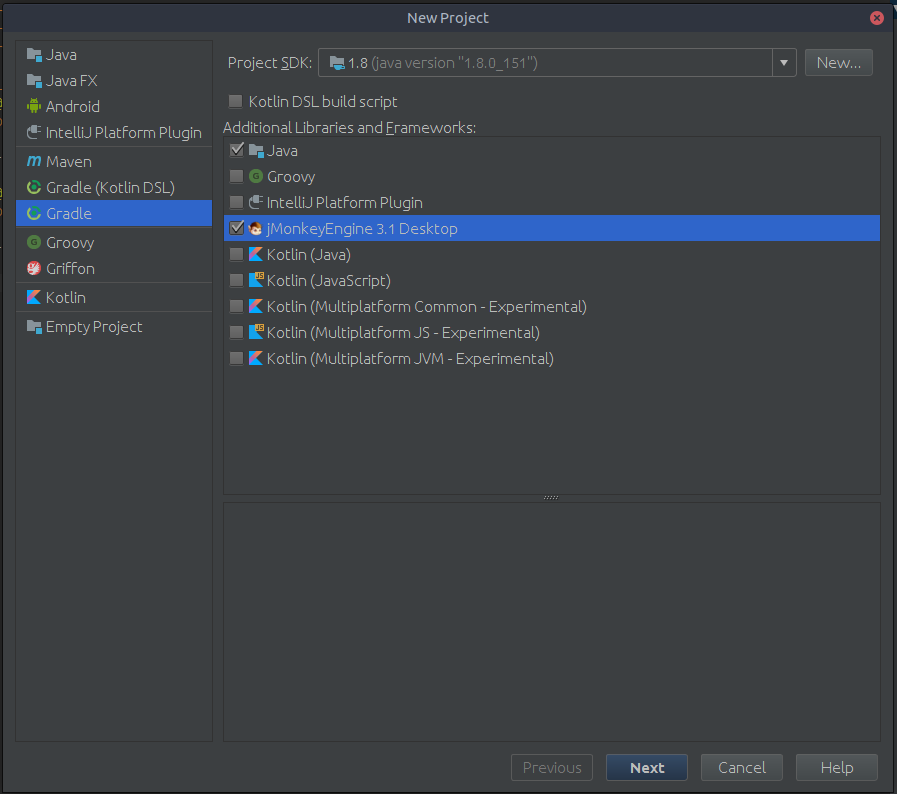Screen dimensions: 897x794
Task: Click the SDK folder icon in combo box
Action: pos(338,63)
